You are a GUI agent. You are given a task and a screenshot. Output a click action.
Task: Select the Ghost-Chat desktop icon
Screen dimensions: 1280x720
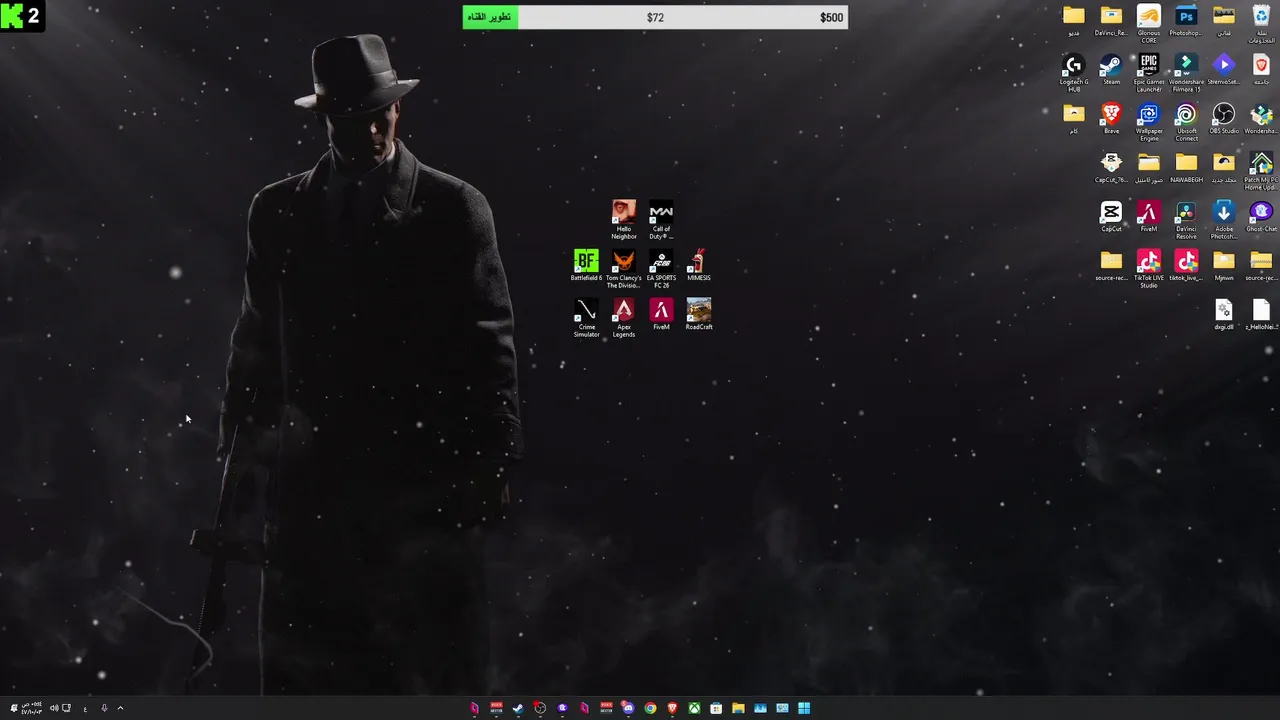pos(1261,216)
